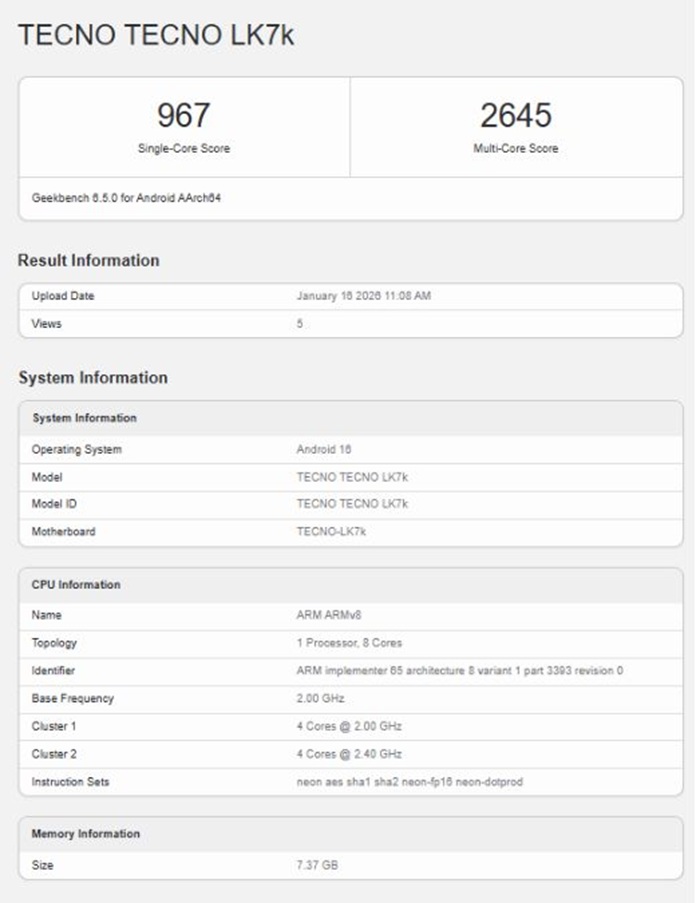700x903 pixels.
Task: Click the 967 single-core score value
Action: (183, 116)
